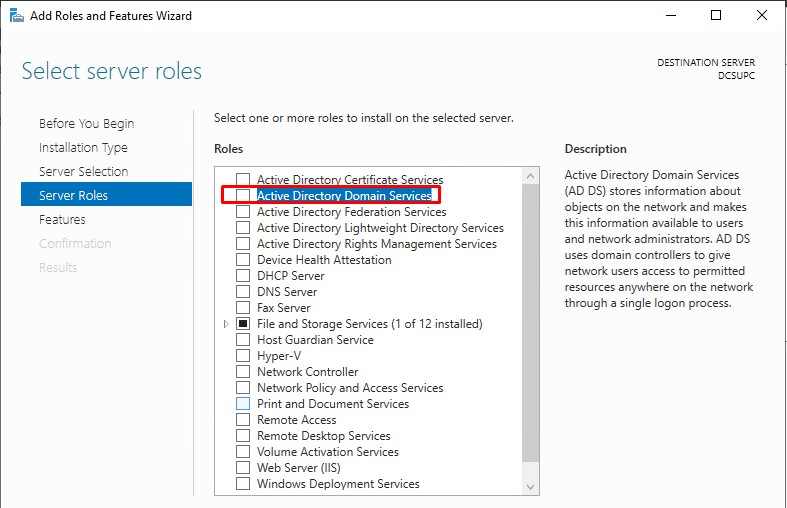Click the roles list scroll down arrow
Image resolution: width=787 pixels, height=508 pixels.
(x=531, y=485)
